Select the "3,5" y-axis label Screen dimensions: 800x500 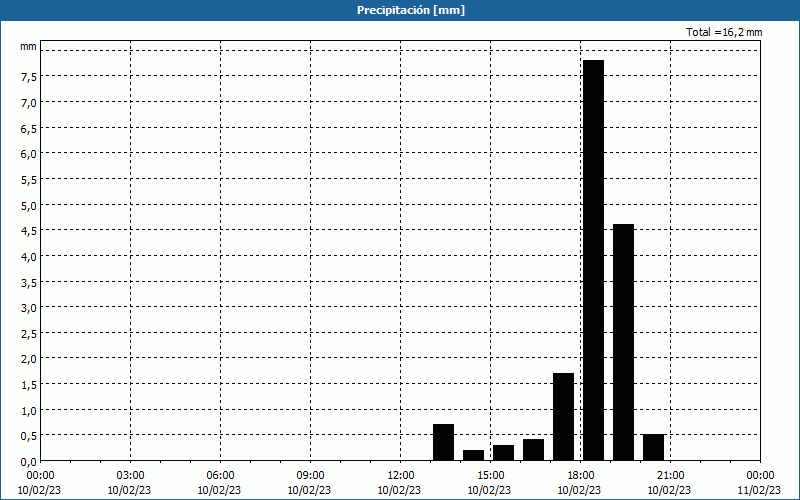(x=29, y=282)
